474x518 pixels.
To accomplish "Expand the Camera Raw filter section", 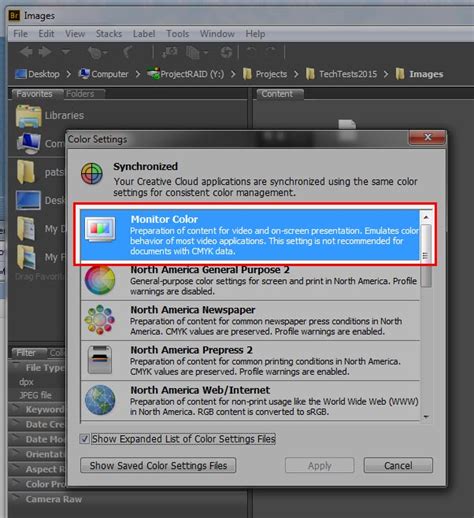I will [x=15, y=499].
